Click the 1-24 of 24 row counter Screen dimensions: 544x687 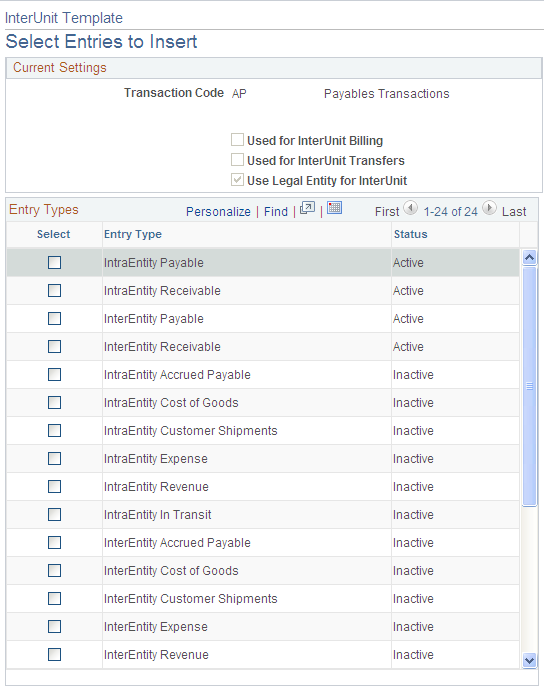point(450,212)
